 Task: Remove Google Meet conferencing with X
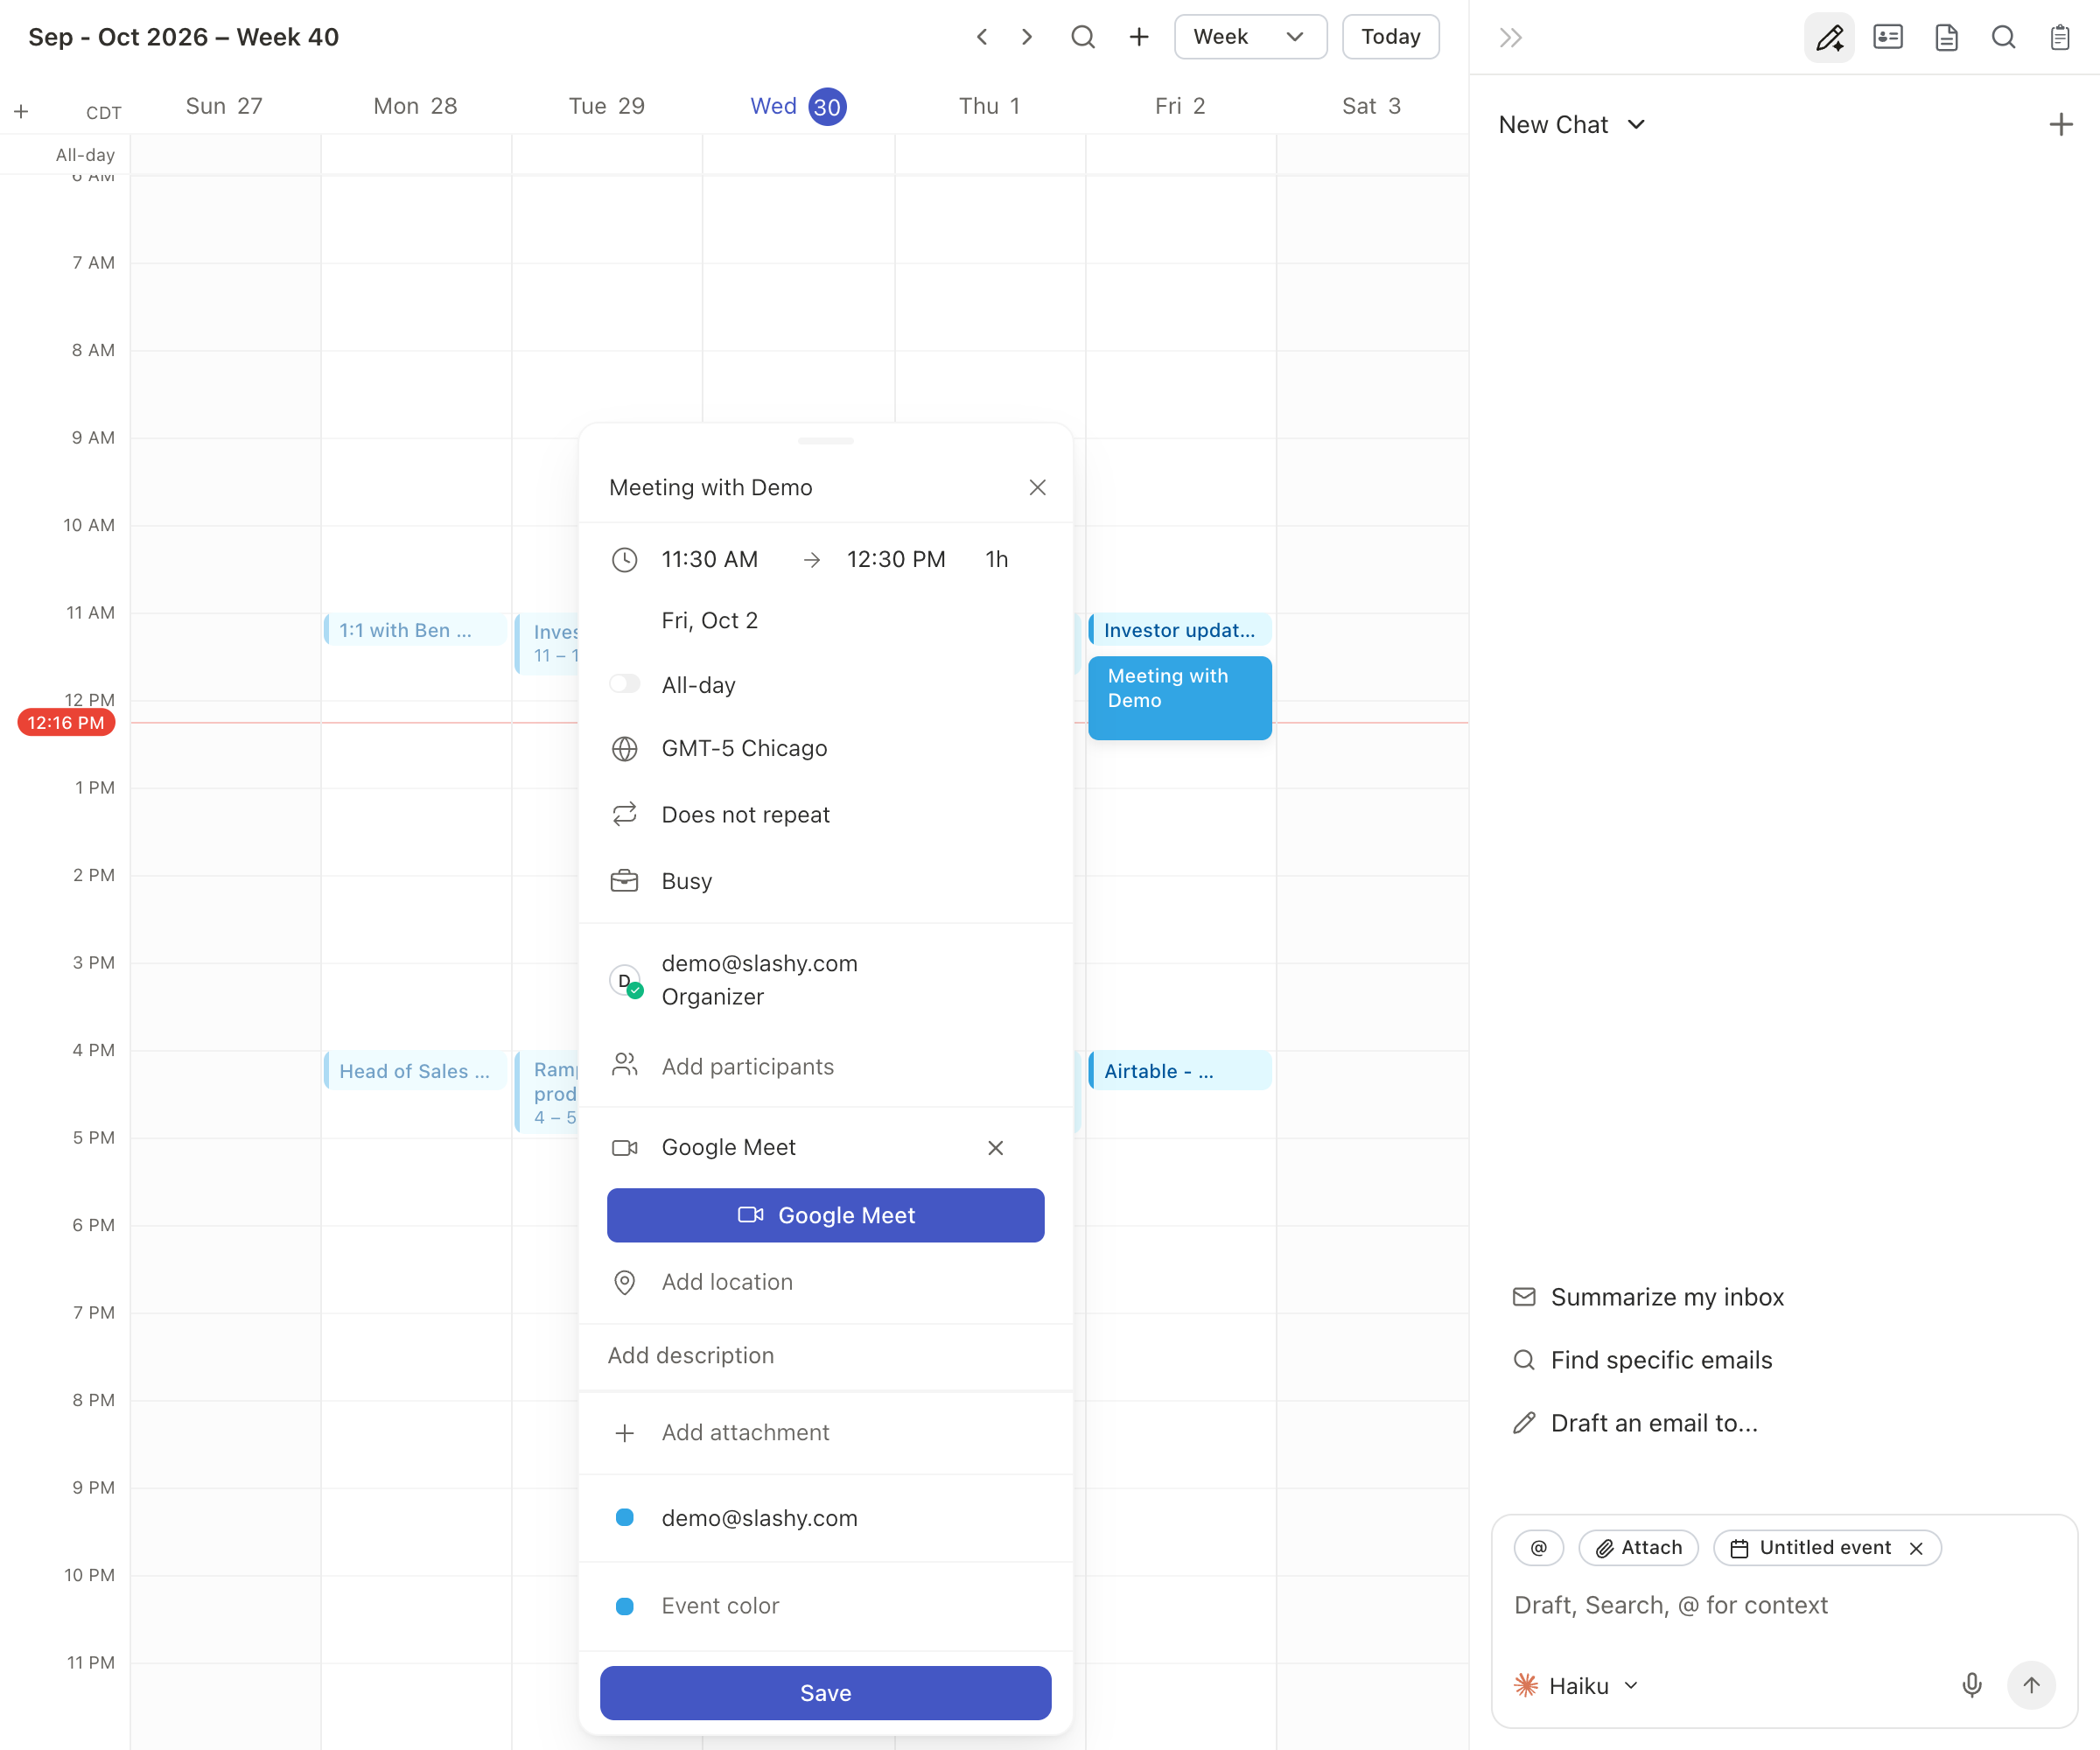click(995, 1147)
